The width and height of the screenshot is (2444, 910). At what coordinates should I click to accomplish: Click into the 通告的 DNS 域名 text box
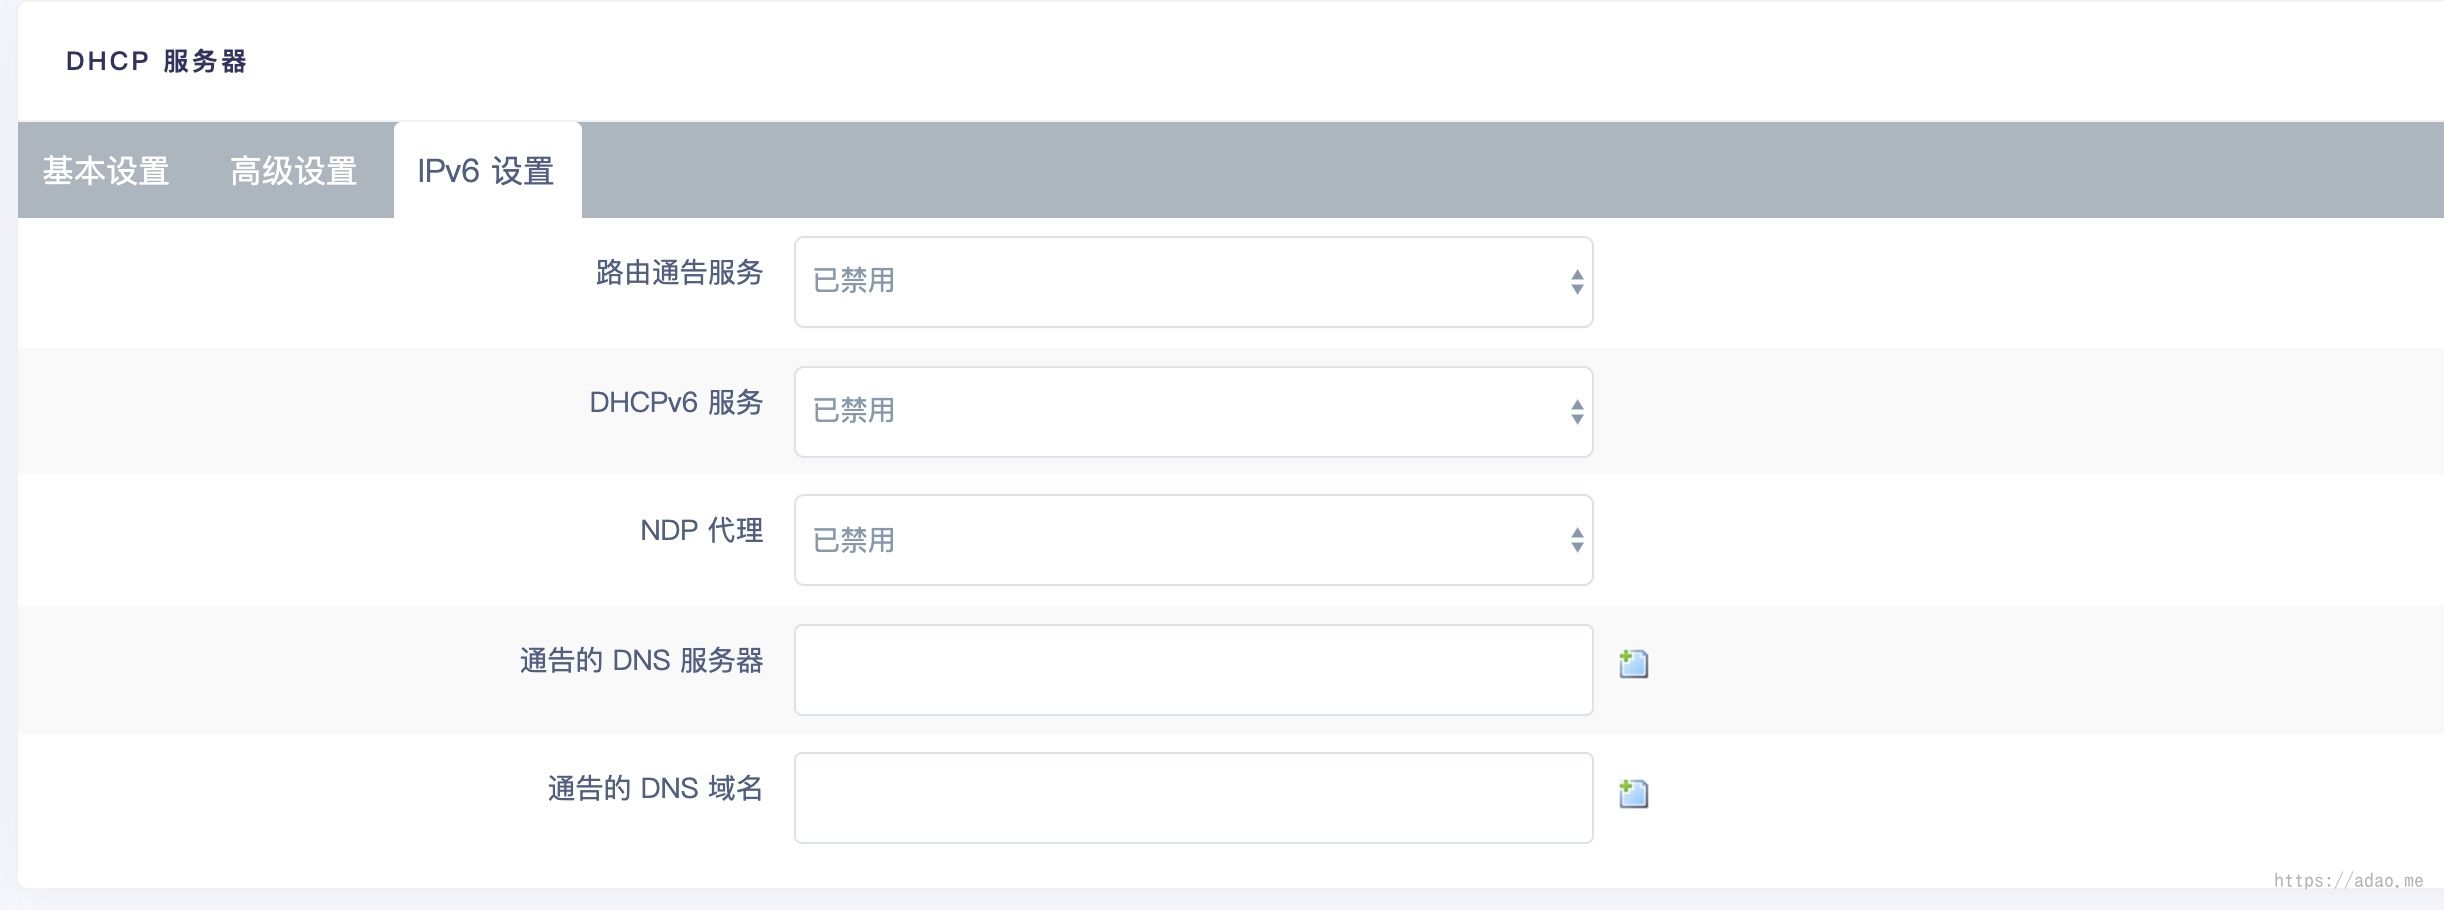(x=1192, y=798)
